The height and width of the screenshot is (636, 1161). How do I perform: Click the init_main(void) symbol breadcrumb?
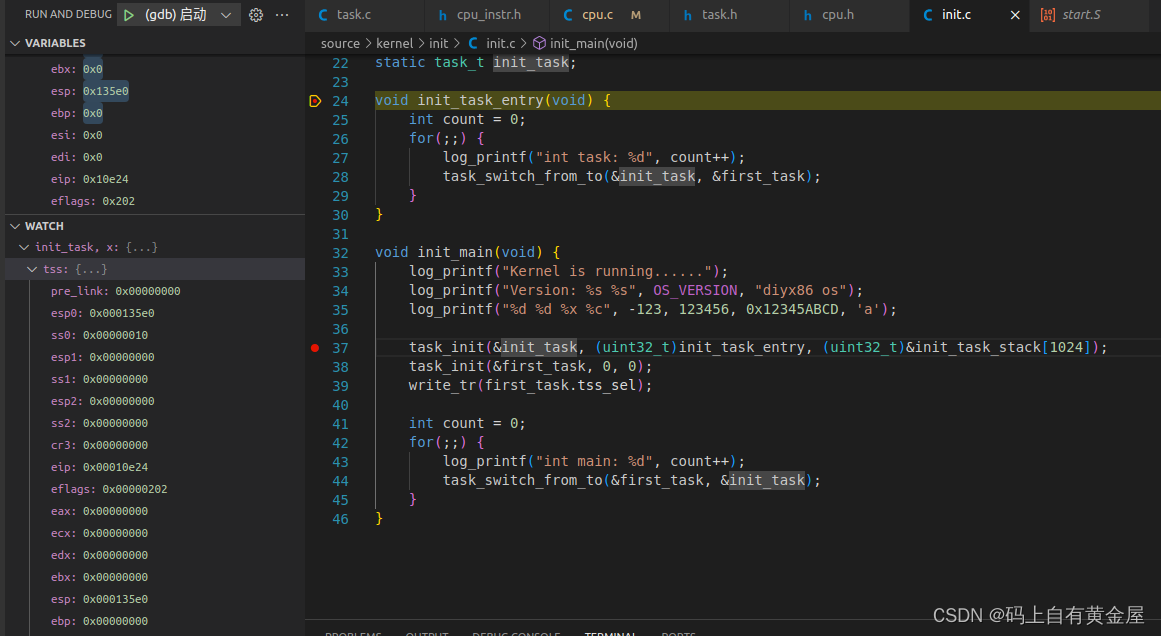tap(593, 44)
